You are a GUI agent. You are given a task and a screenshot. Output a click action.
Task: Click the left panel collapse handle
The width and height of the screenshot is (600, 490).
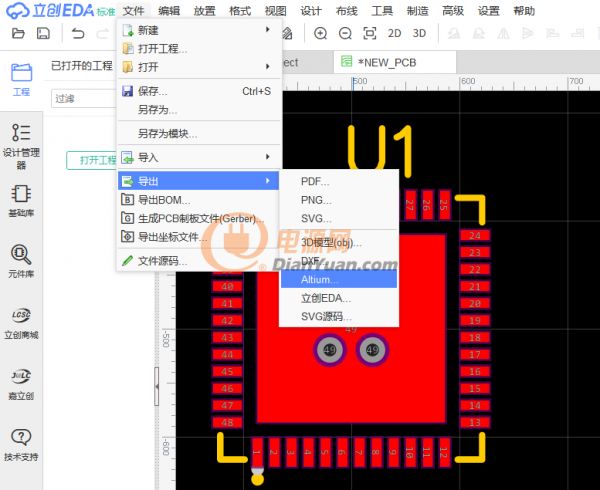pos(157,386)
